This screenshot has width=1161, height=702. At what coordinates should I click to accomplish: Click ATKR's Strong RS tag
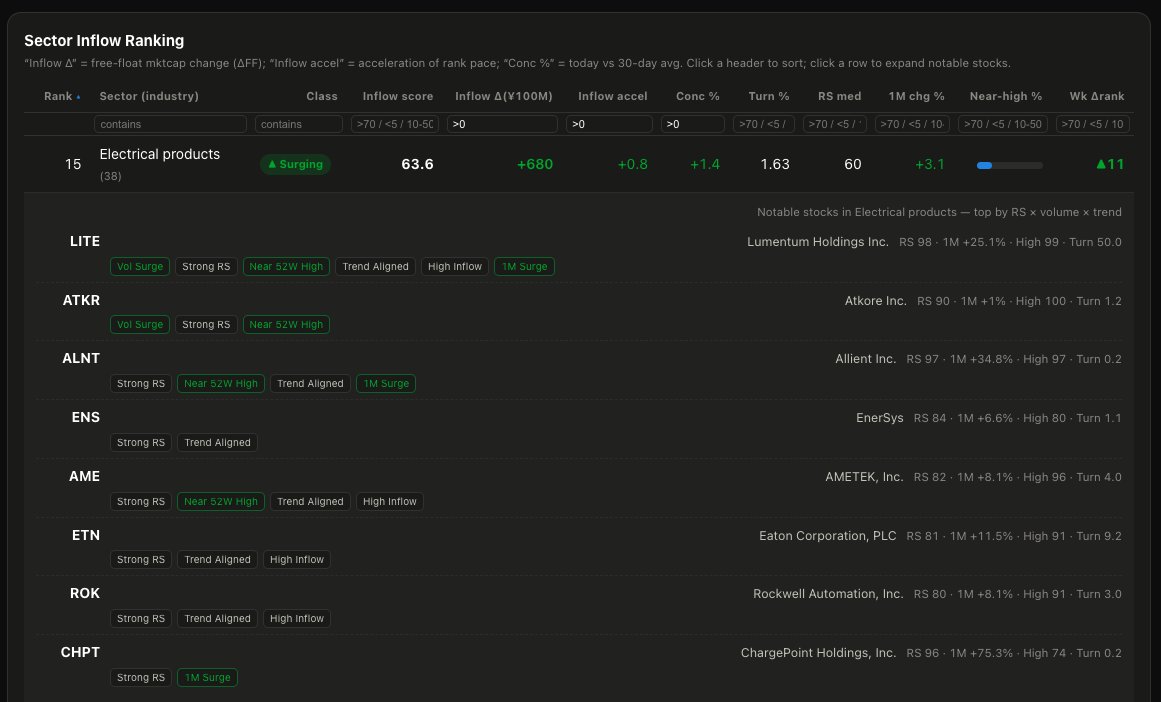[x=206, y=324]
